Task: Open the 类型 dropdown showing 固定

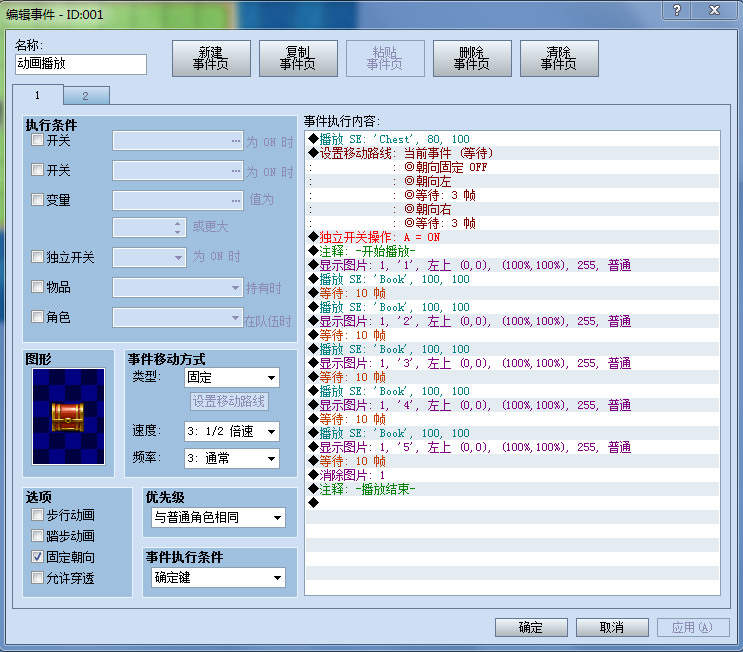Action: pos(232,378)
